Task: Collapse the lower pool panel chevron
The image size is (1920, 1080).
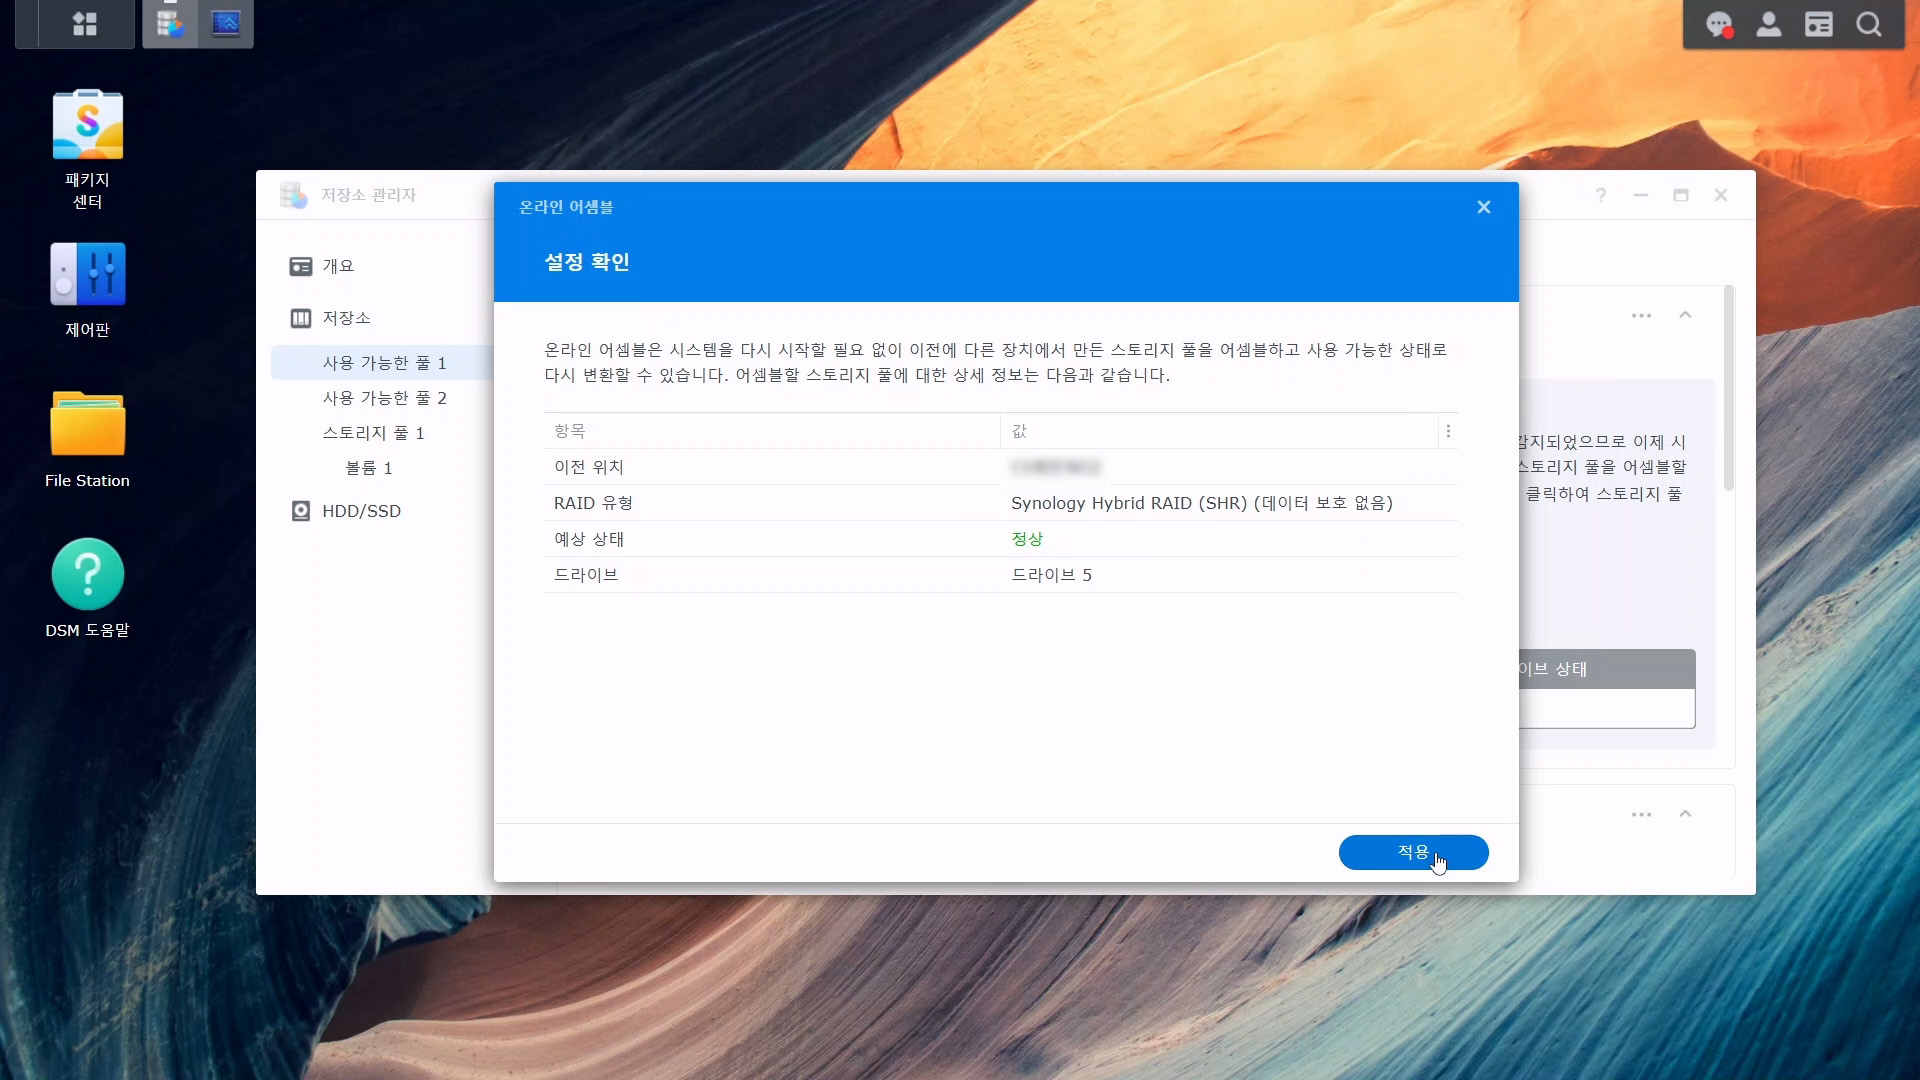Action: [1686, 814]
